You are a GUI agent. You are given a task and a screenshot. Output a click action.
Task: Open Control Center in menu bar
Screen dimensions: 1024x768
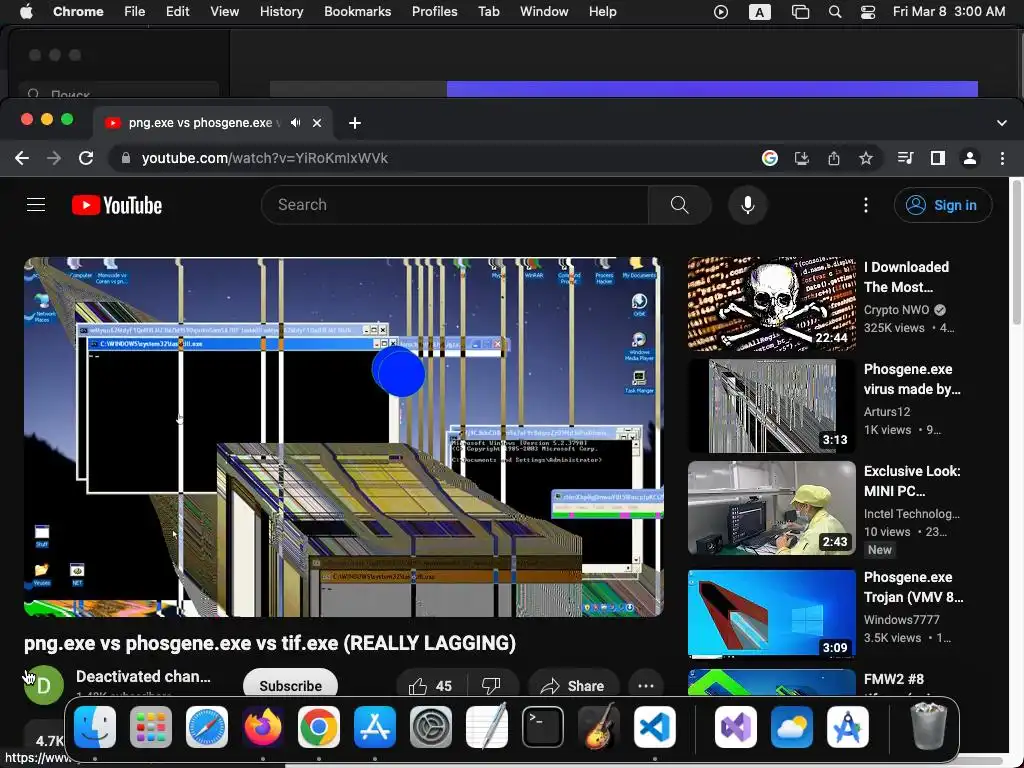point(868,12)
